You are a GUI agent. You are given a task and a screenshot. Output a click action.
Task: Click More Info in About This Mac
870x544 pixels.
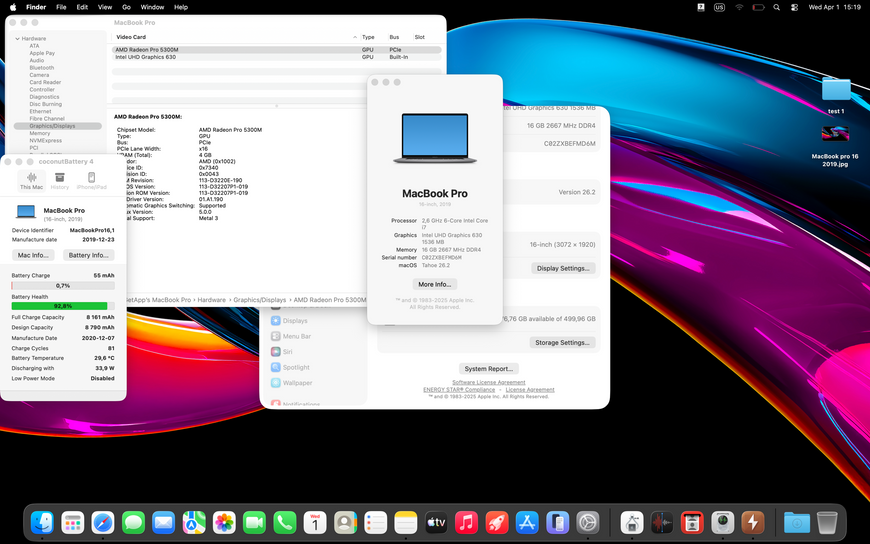(434, 284)
